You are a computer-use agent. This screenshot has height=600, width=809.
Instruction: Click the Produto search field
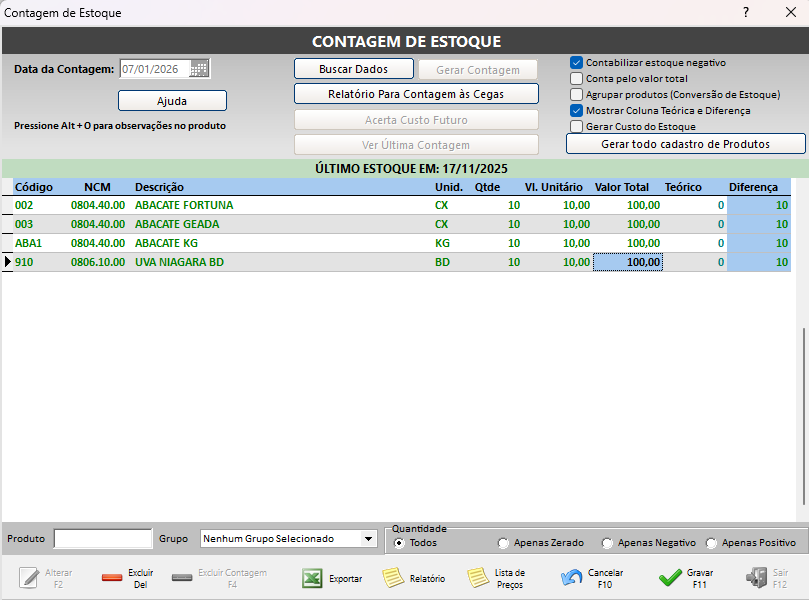(x=103, y=539)
